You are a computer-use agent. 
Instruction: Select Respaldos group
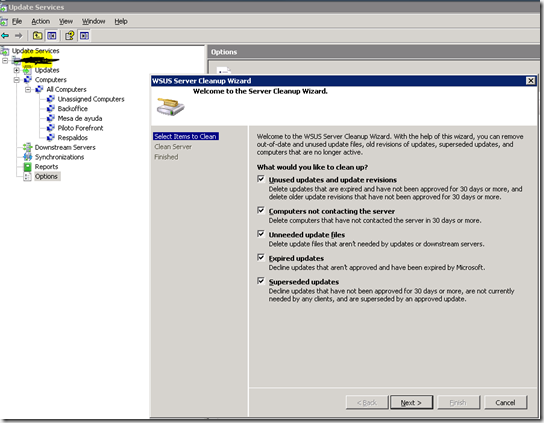[73, 138]
